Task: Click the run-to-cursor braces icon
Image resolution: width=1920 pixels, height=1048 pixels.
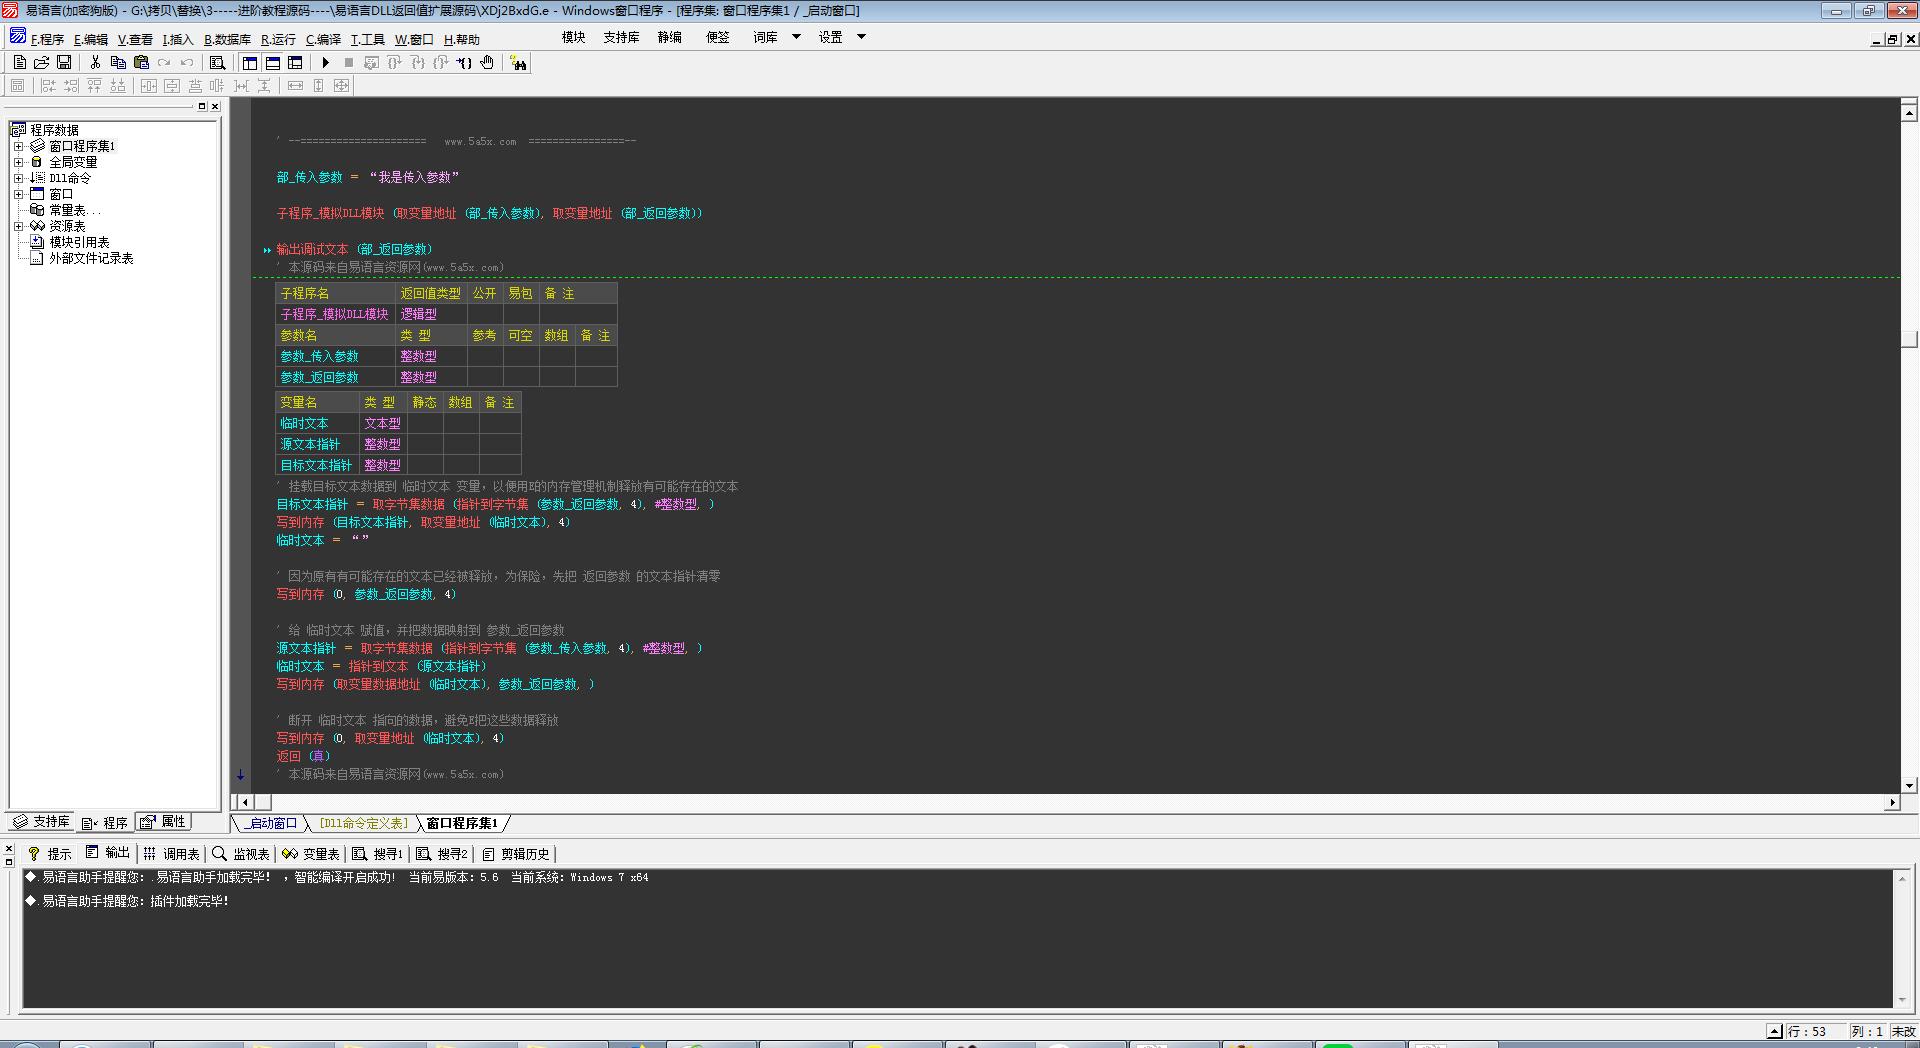Action: tap(464, 62)
